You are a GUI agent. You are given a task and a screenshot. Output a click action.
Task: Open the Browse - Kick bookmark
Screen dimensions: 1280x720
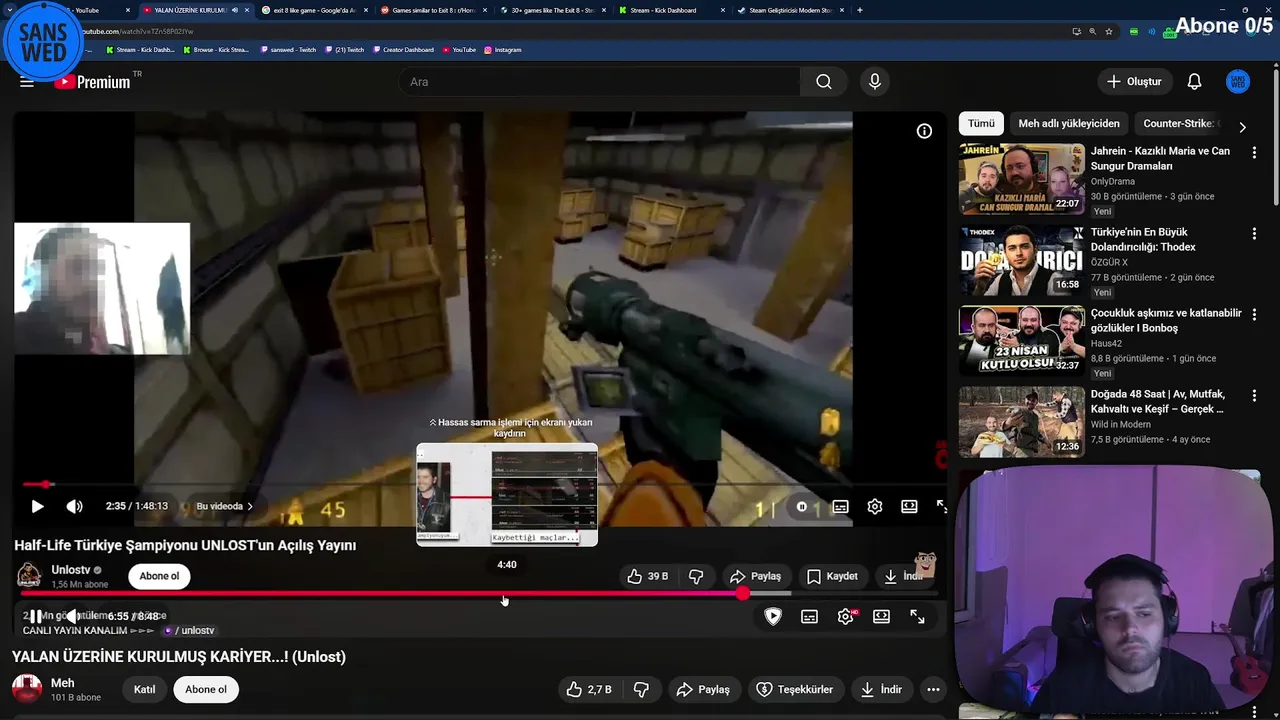[216, 49]
